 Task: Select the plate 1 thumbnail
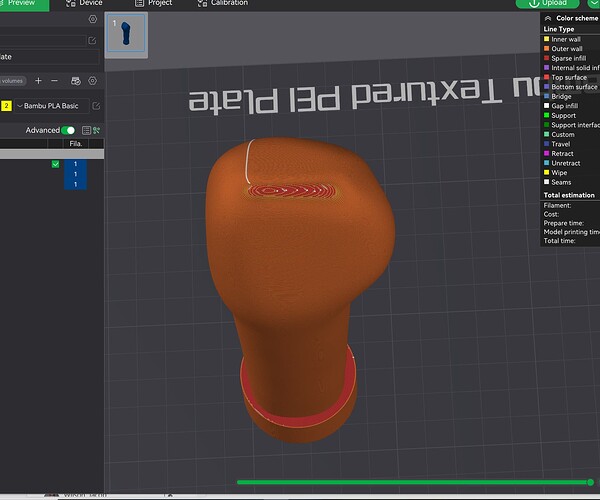point(126,33)
